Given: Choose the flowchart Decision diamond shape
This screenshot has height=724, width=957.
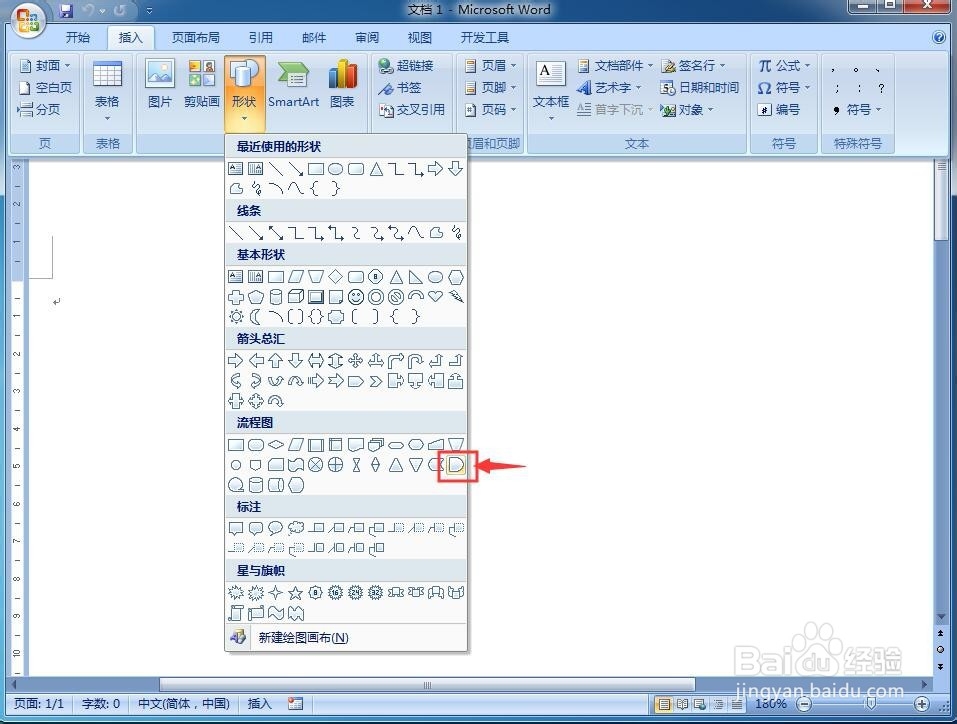Looking at the screenshot, I should point(276,444).
